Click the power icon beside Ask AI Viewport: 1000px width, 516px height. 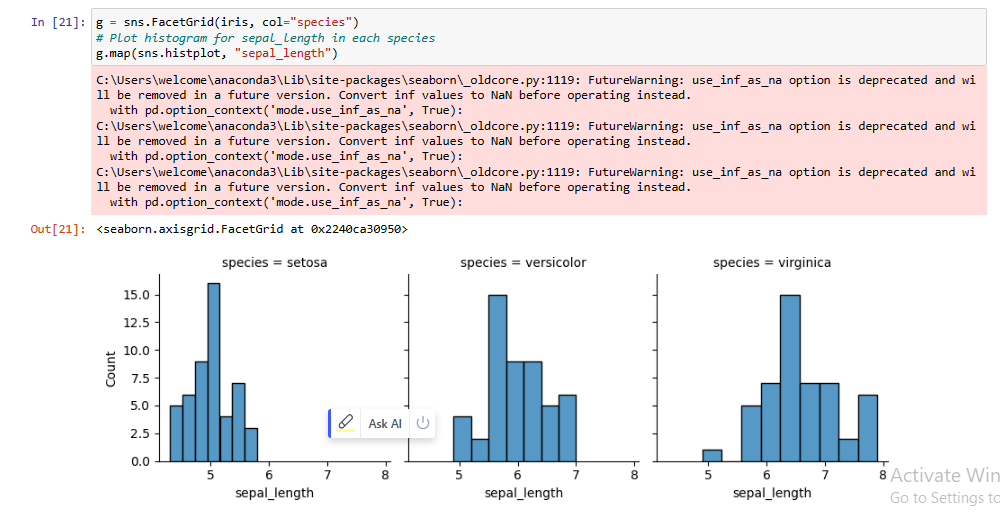tap(423, 423)
